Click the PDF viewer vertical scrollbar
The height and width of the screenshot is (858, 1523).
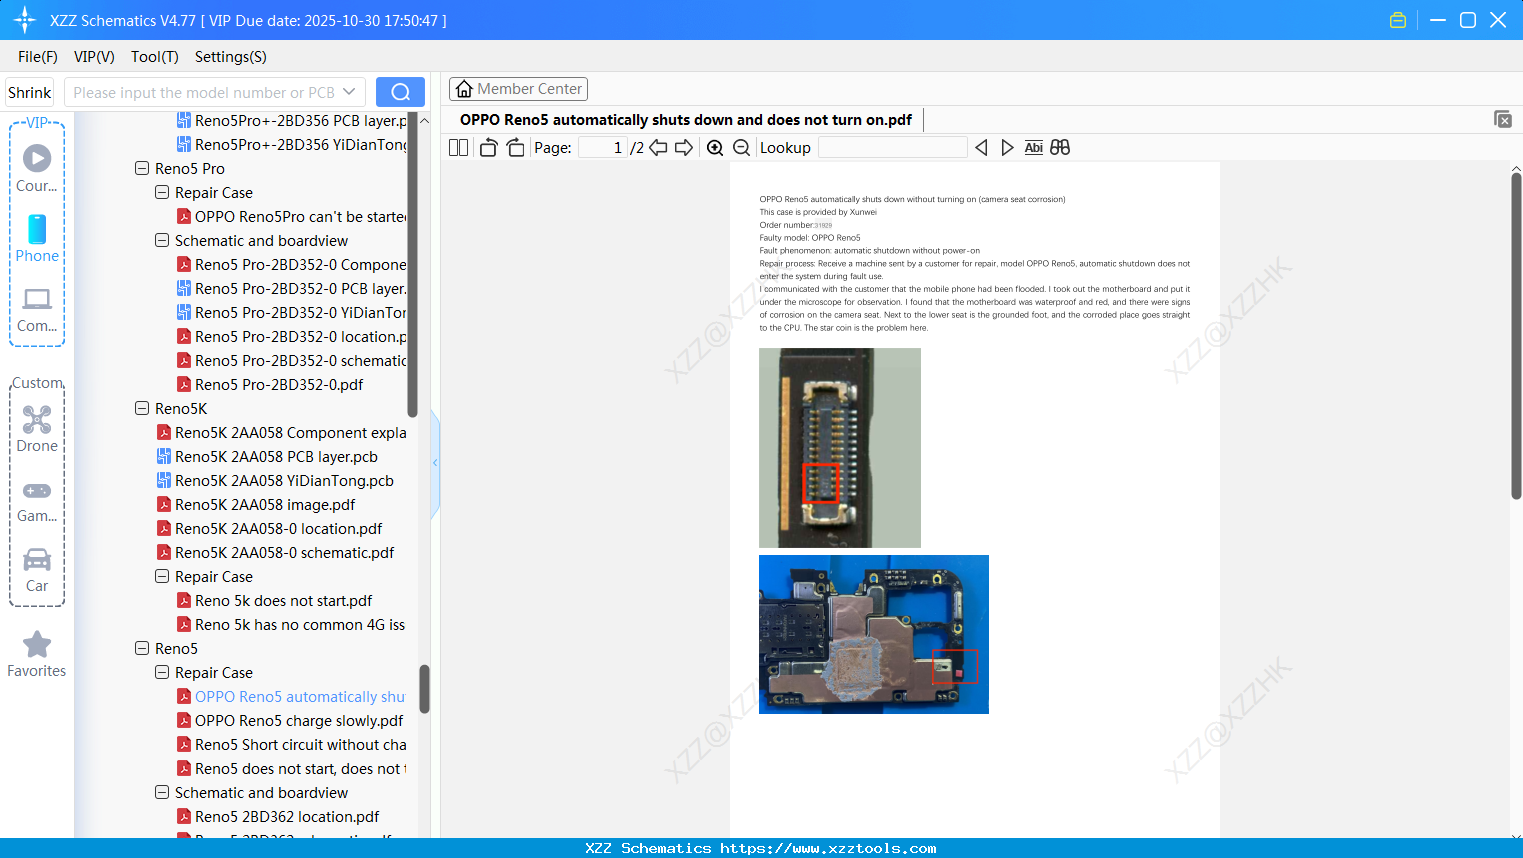(1516, 336)
